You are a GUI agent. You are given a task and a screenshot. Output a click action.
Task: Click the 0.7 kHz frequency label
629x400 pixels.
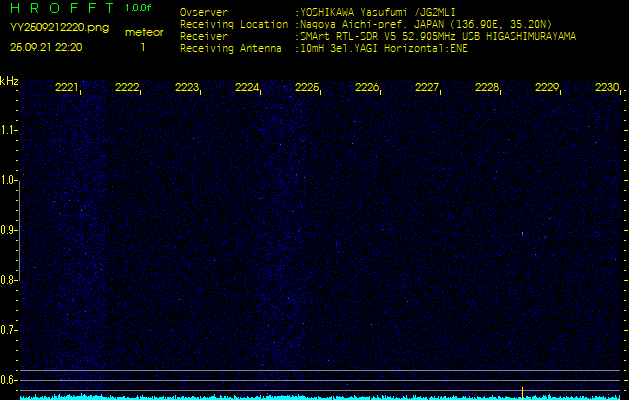(x=8, y=330)
